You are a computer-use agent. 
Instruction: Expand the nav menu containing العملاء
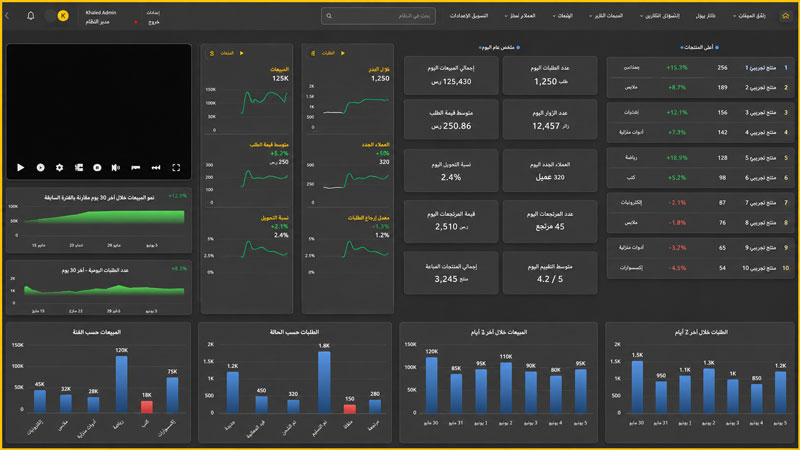tap(520, 16)
